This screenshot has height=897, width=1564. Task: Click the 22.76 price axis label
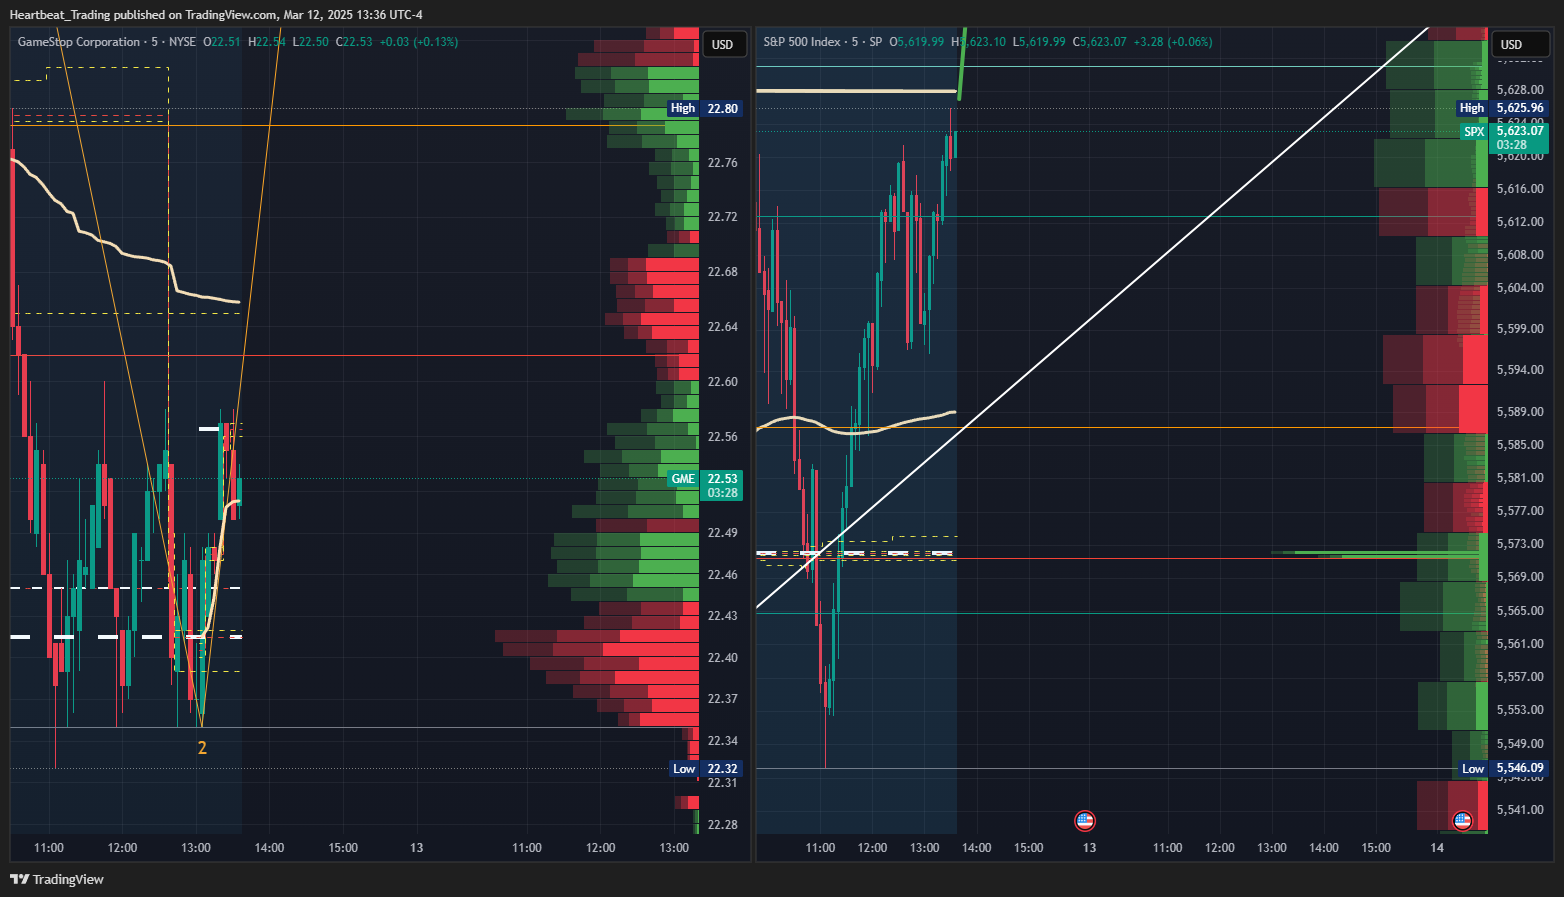pyautogui.click(x=722, y=163)
